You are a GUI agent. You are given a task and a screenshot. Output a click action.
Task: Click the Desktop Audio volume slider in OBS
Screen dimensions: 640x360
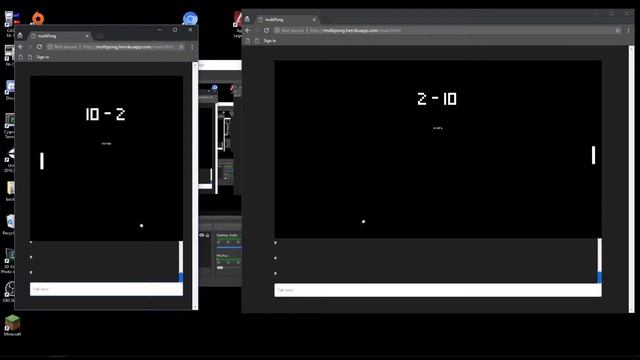pyautogui.click(x=229, y=247)
